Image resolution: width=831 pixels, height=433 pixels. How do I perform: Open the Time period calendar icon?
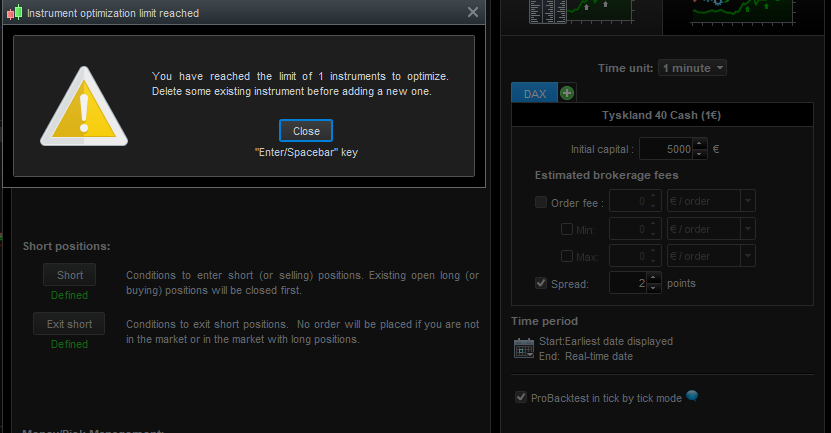[524, 348]
